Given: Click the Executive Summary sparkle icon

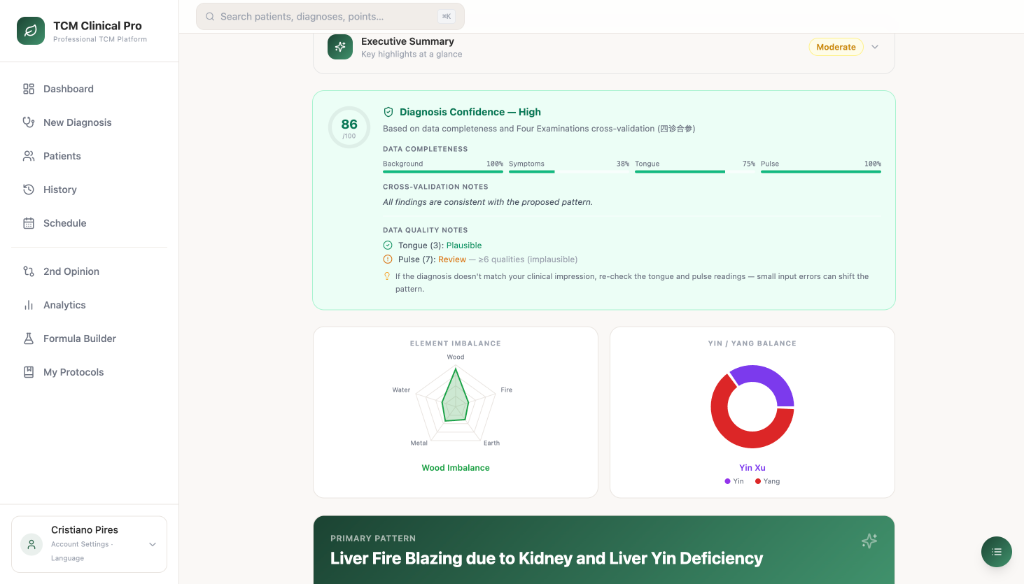Looking at the screenshot, I should (340, 47).
